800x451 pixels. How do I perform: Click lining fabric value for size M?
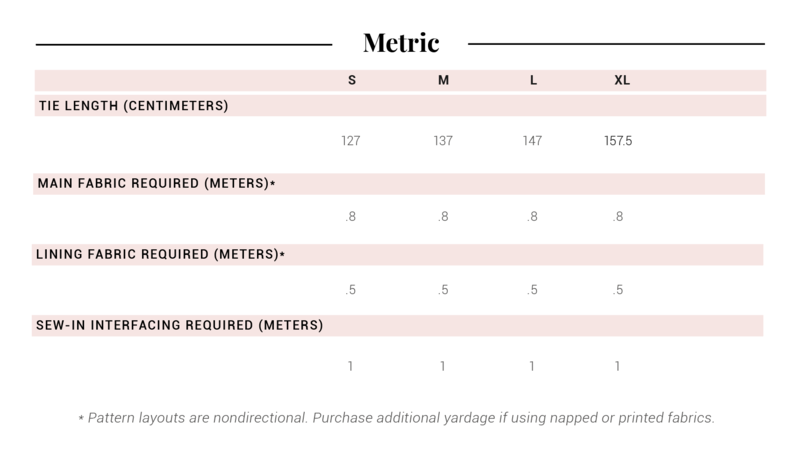tap(443, 290)
